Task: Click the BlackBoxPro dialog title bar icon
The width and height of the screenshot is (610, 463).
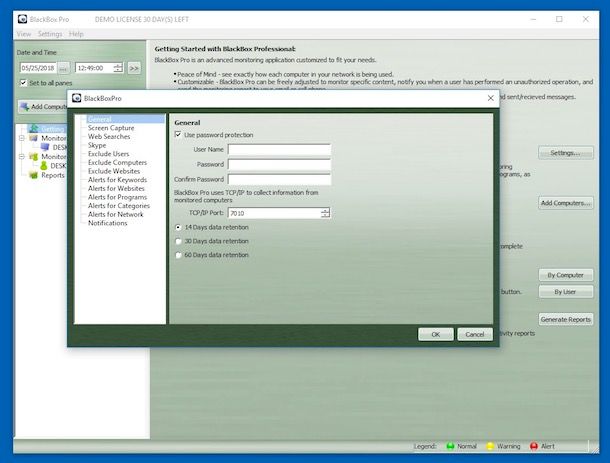Action: pos(77,98)
